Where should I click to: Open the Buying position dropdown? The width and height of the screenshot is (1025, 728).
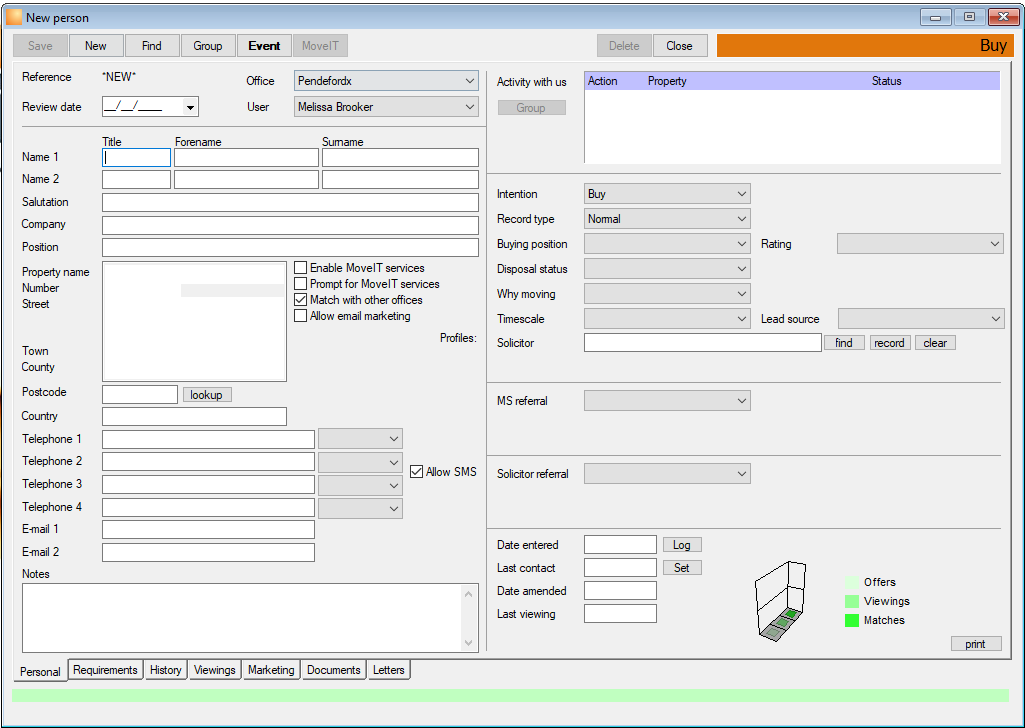click(x=667, y=244)
